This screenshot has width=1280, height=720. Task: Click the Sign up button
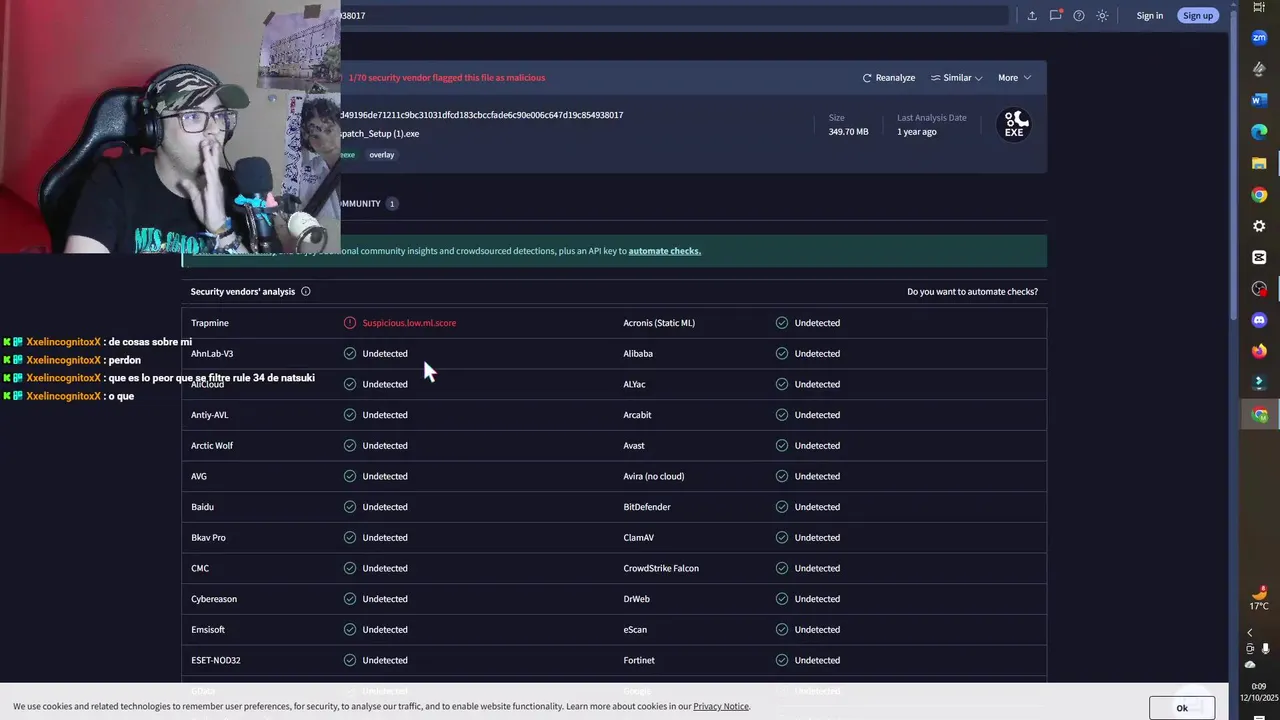click(1197, 16)
